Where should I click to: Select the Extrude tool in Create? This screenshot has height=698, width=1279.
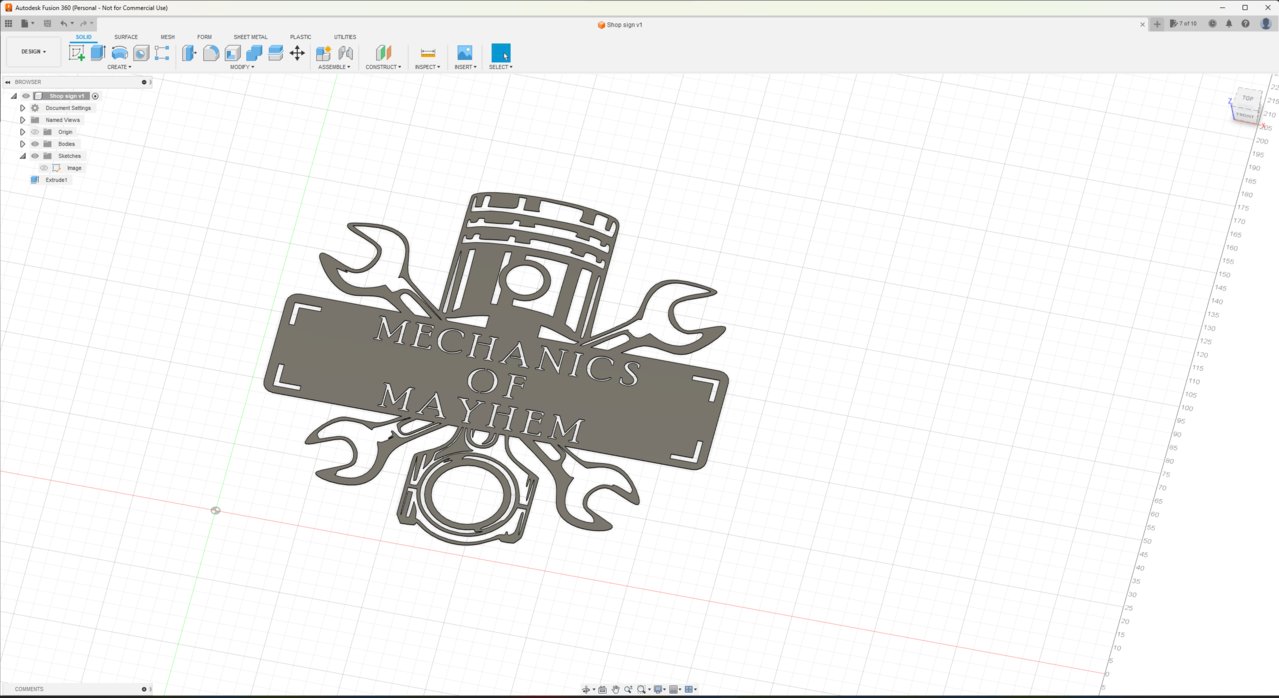[98, 53]
